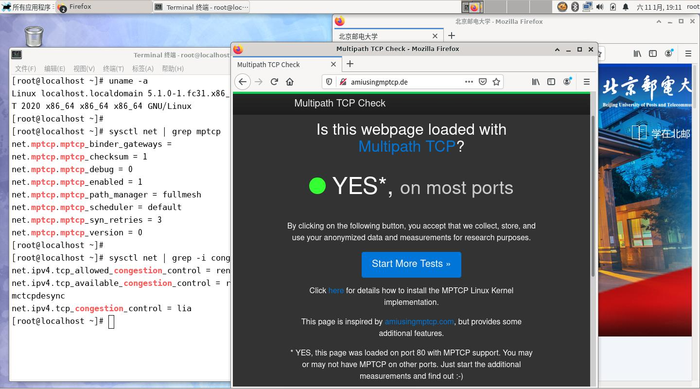The image size is (700, 389).
Task: Visit the amiusingmptcp.com link
Action: pos(419,322)
